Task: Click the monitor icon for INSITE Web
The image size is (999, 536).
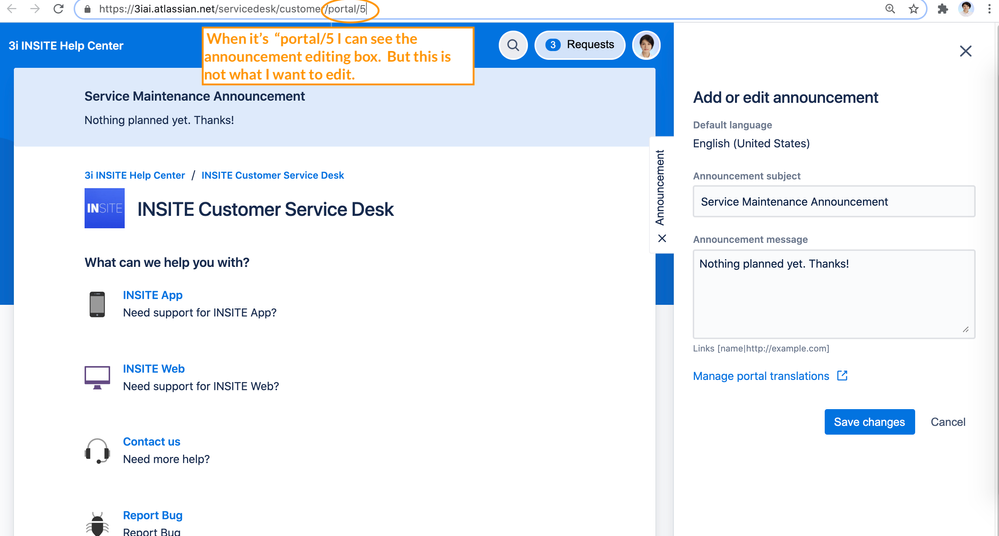Action: tap(97, 377)
